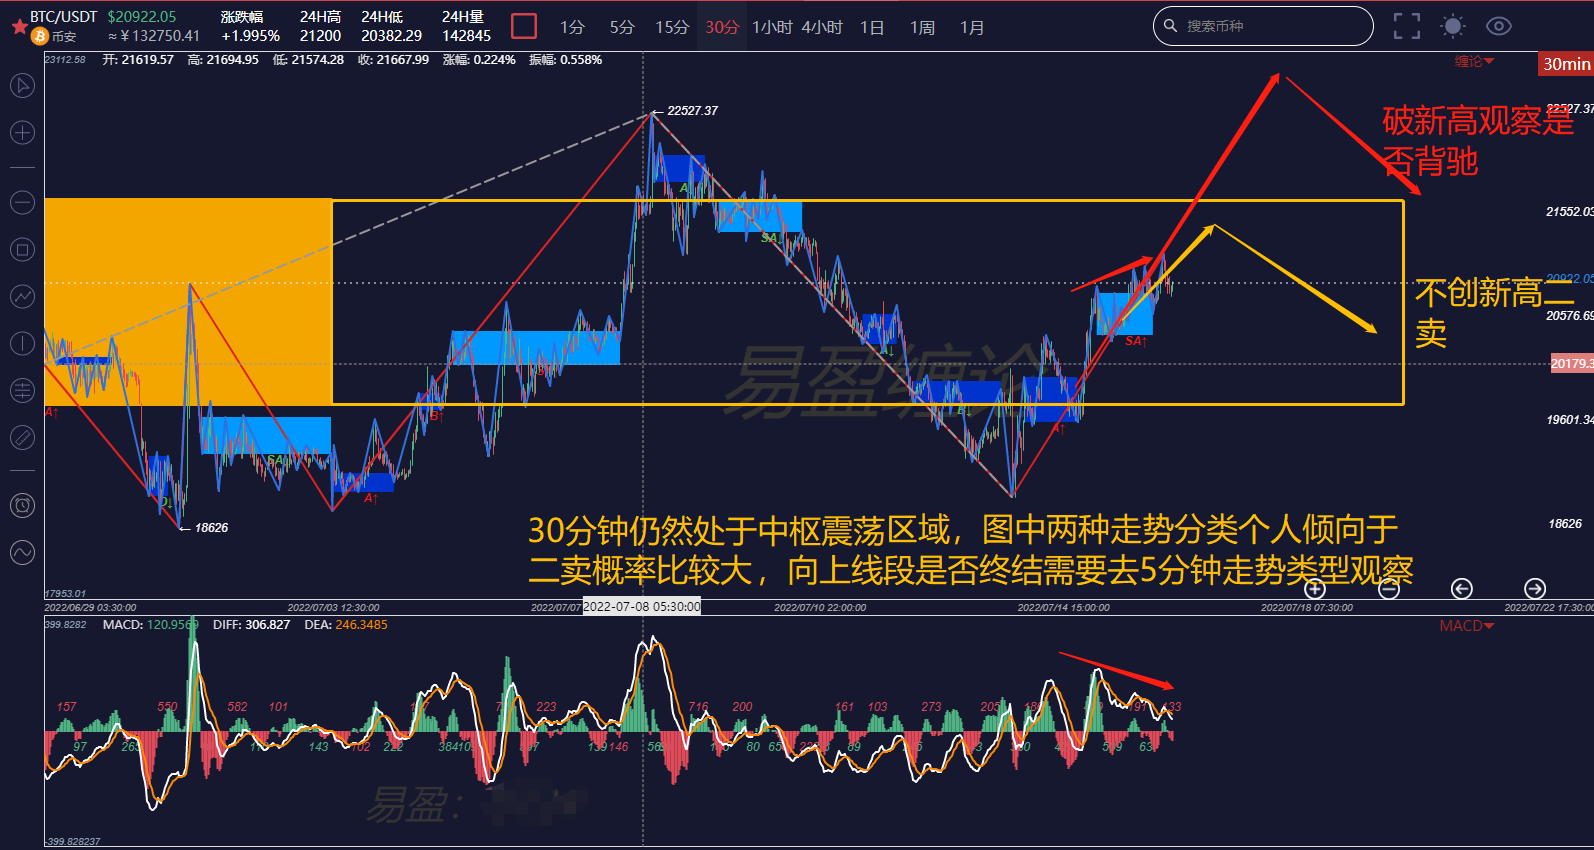Click the 币安 exchange label

click(64, 37)
